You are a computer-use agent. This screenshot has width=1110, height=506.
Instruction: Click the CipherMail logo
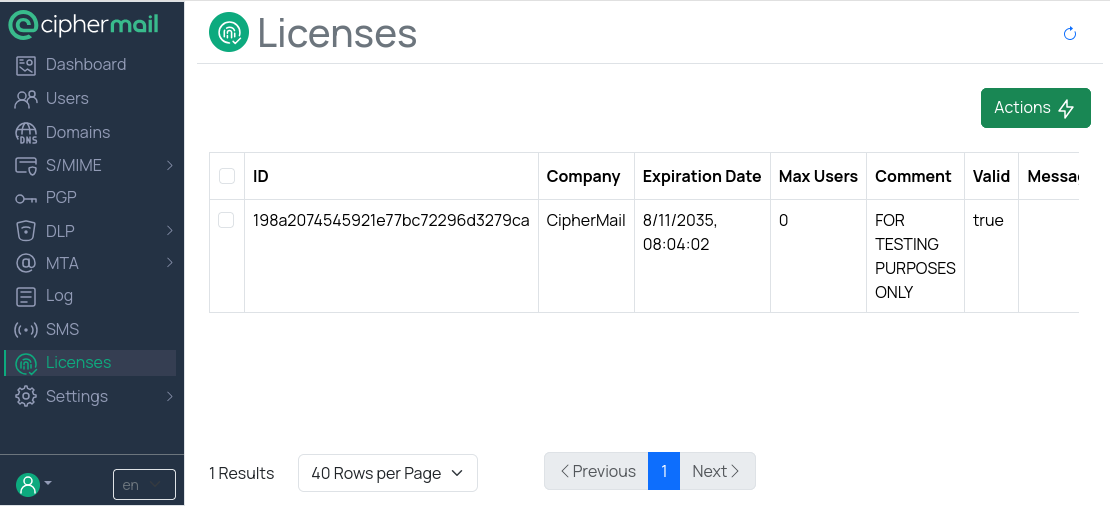(x=84, y=25)
